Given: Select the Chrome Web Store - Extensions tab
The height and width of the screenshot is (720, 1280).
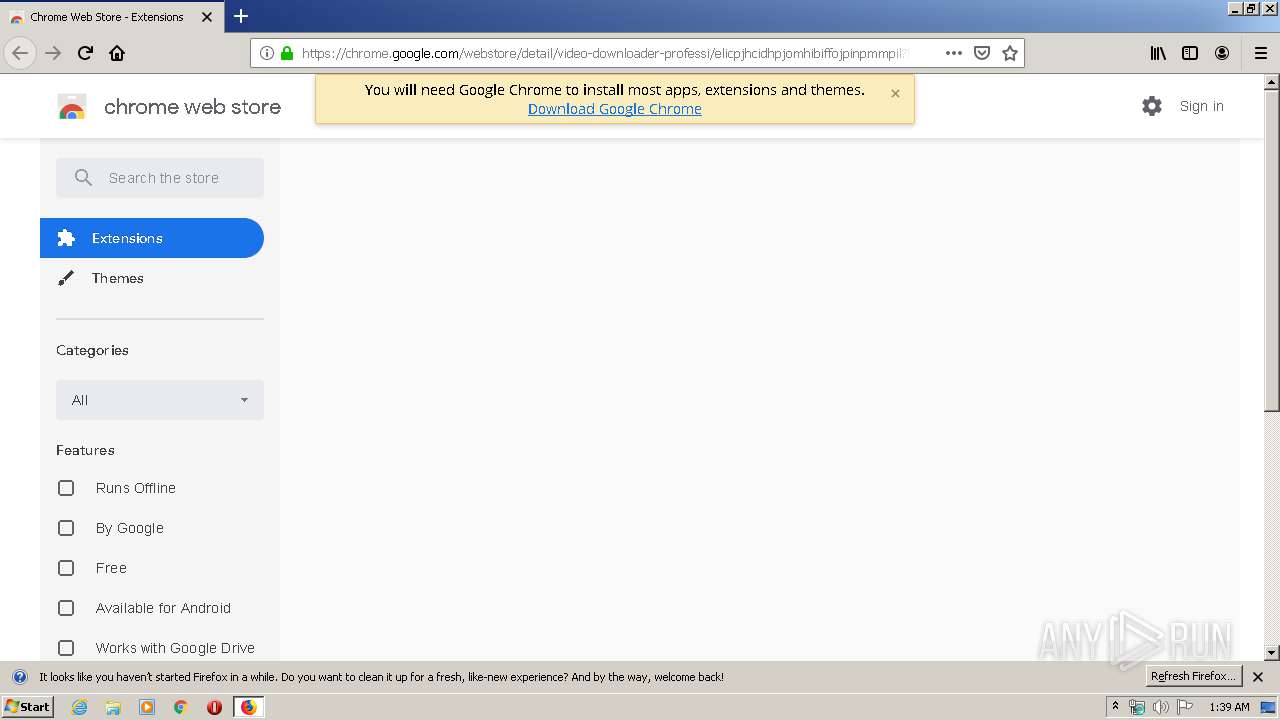Looking at the screenshot, I should [112, 17].
